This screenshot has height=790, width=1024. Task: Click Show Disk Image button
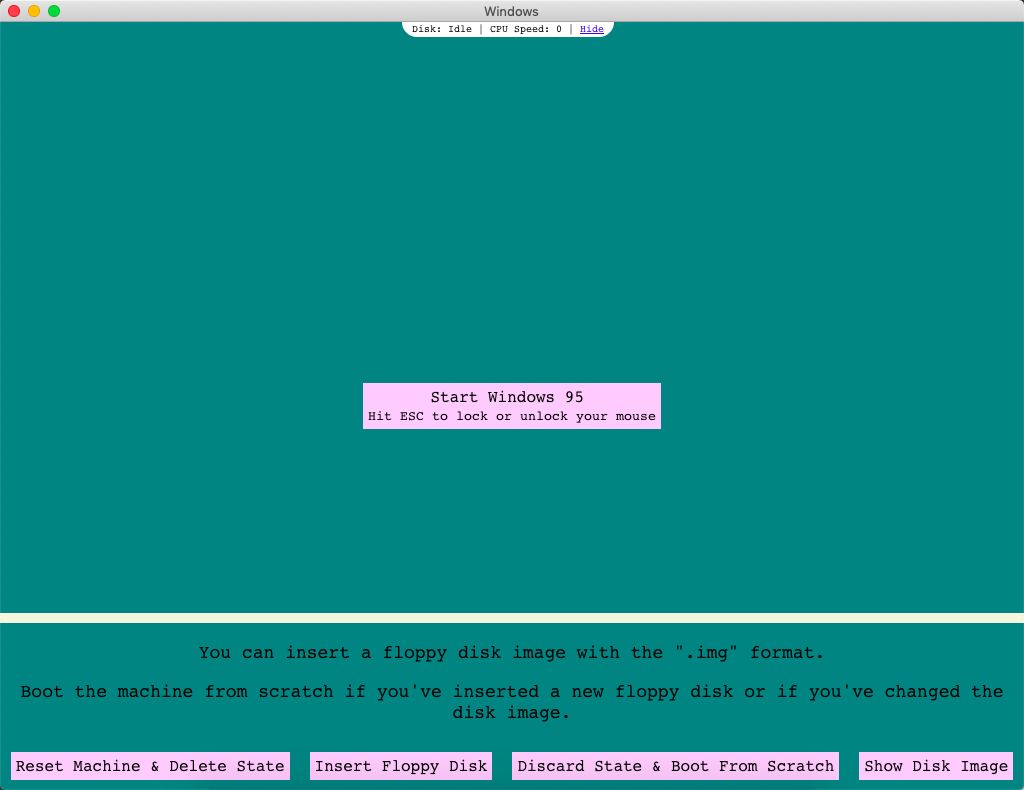point(936,766)
